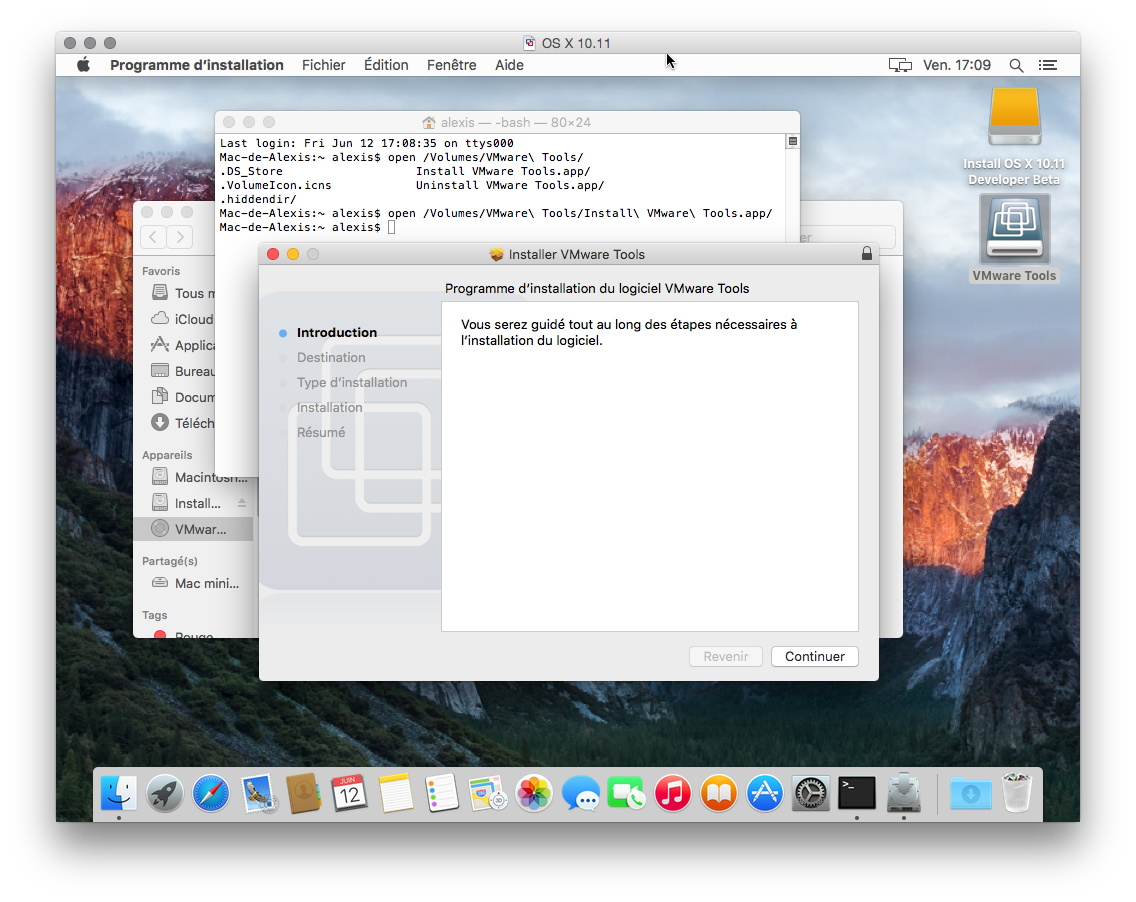The height and width of the screenshot is (902, 1136).
Task: Select Destination step in installer sidebar
Action: click(x=331, y=357)
